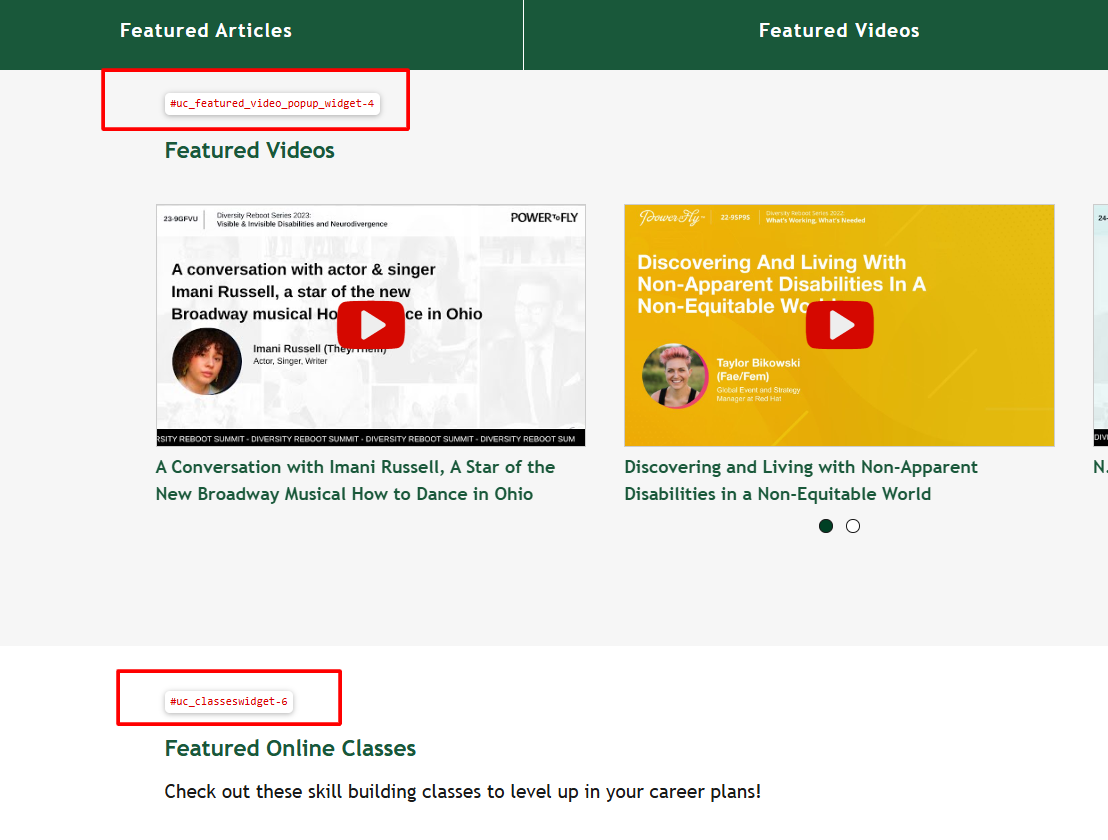Click the #uc_classeswidget-6 label

[x=229, y=701]
